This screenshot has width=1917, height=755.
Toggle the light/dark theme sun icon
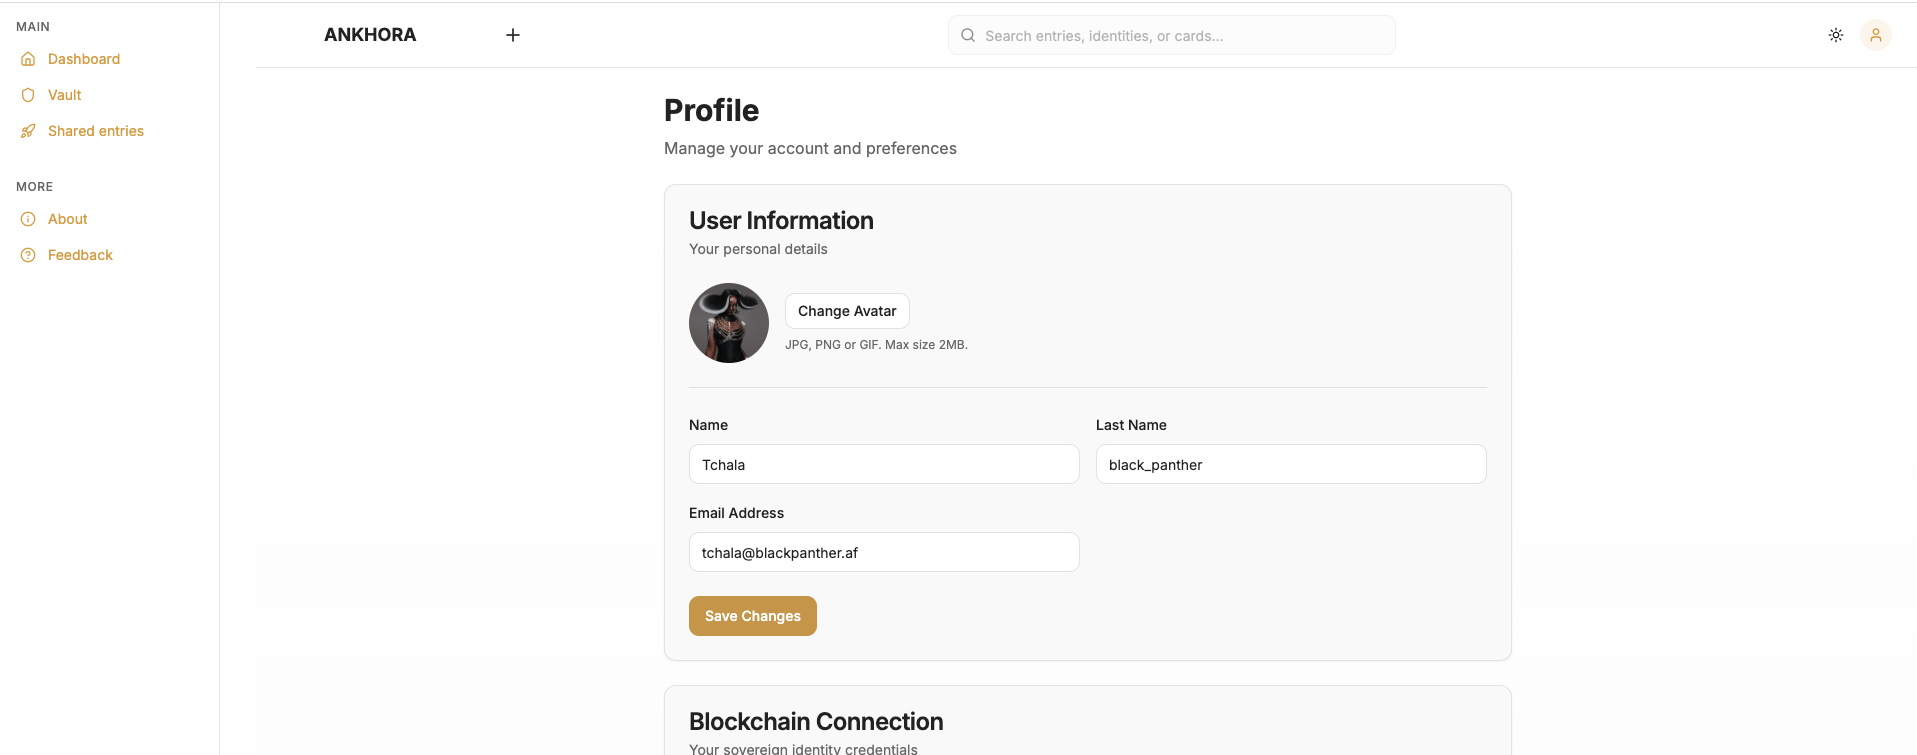tap(1836, 35)
